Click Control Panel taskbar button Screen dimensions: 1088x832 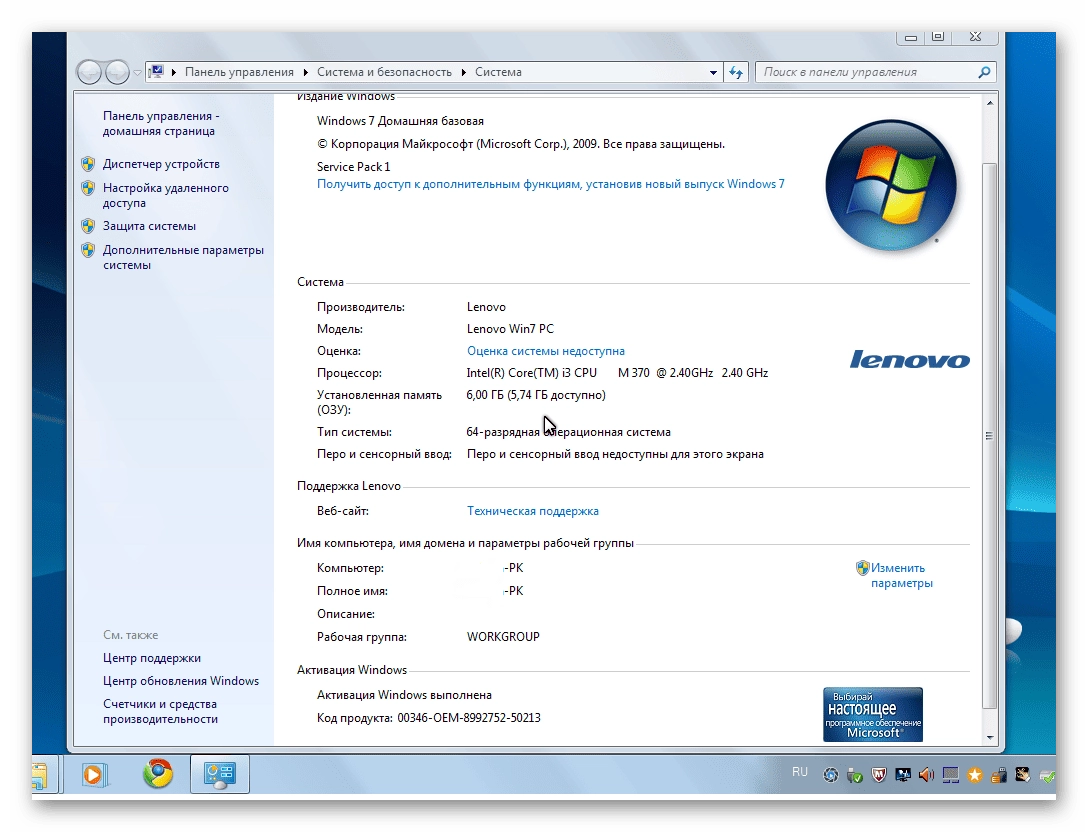click(x=220, y=774)
